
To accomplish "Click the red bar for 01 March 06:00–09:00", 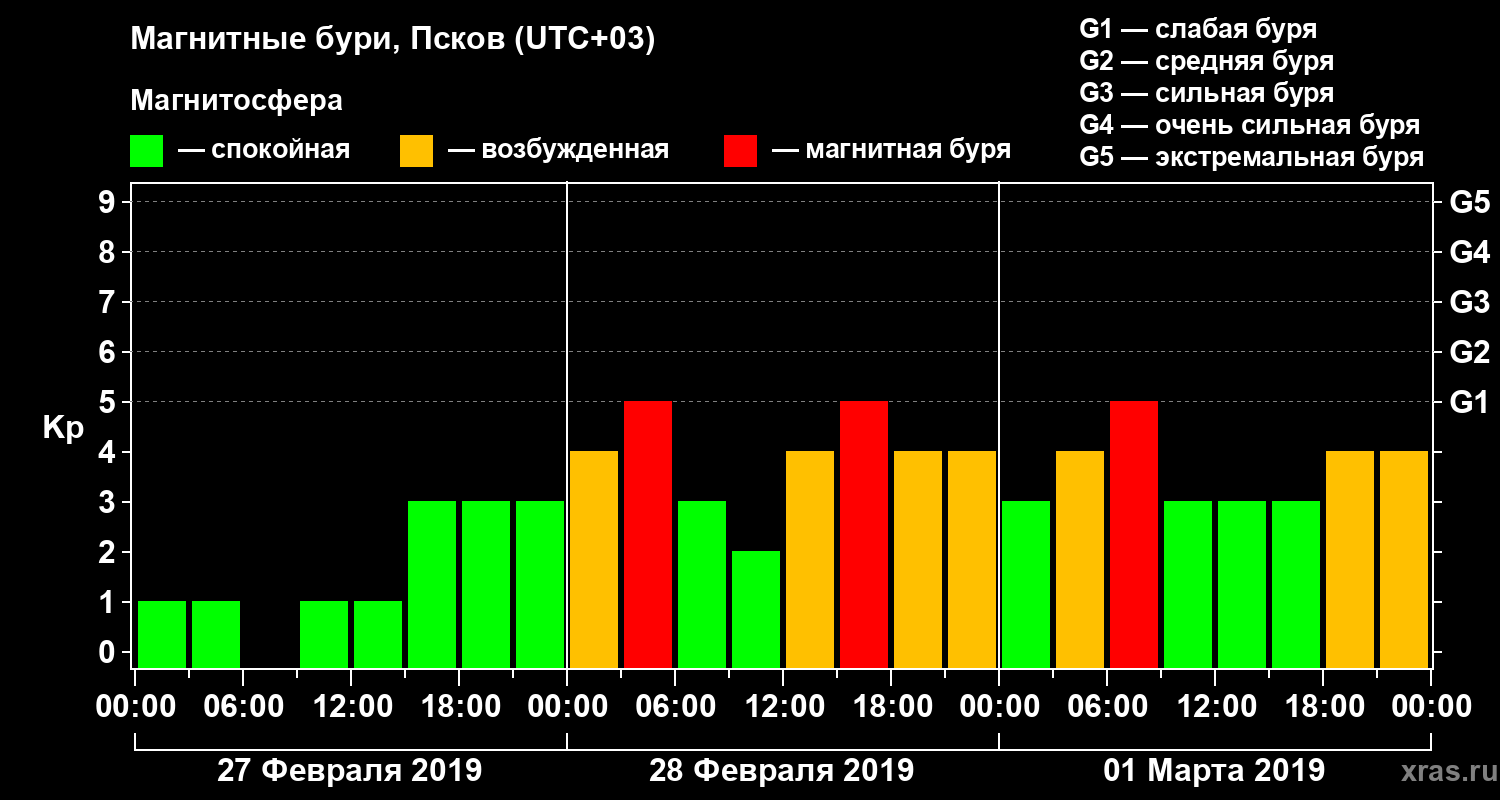I will 1134,535.
